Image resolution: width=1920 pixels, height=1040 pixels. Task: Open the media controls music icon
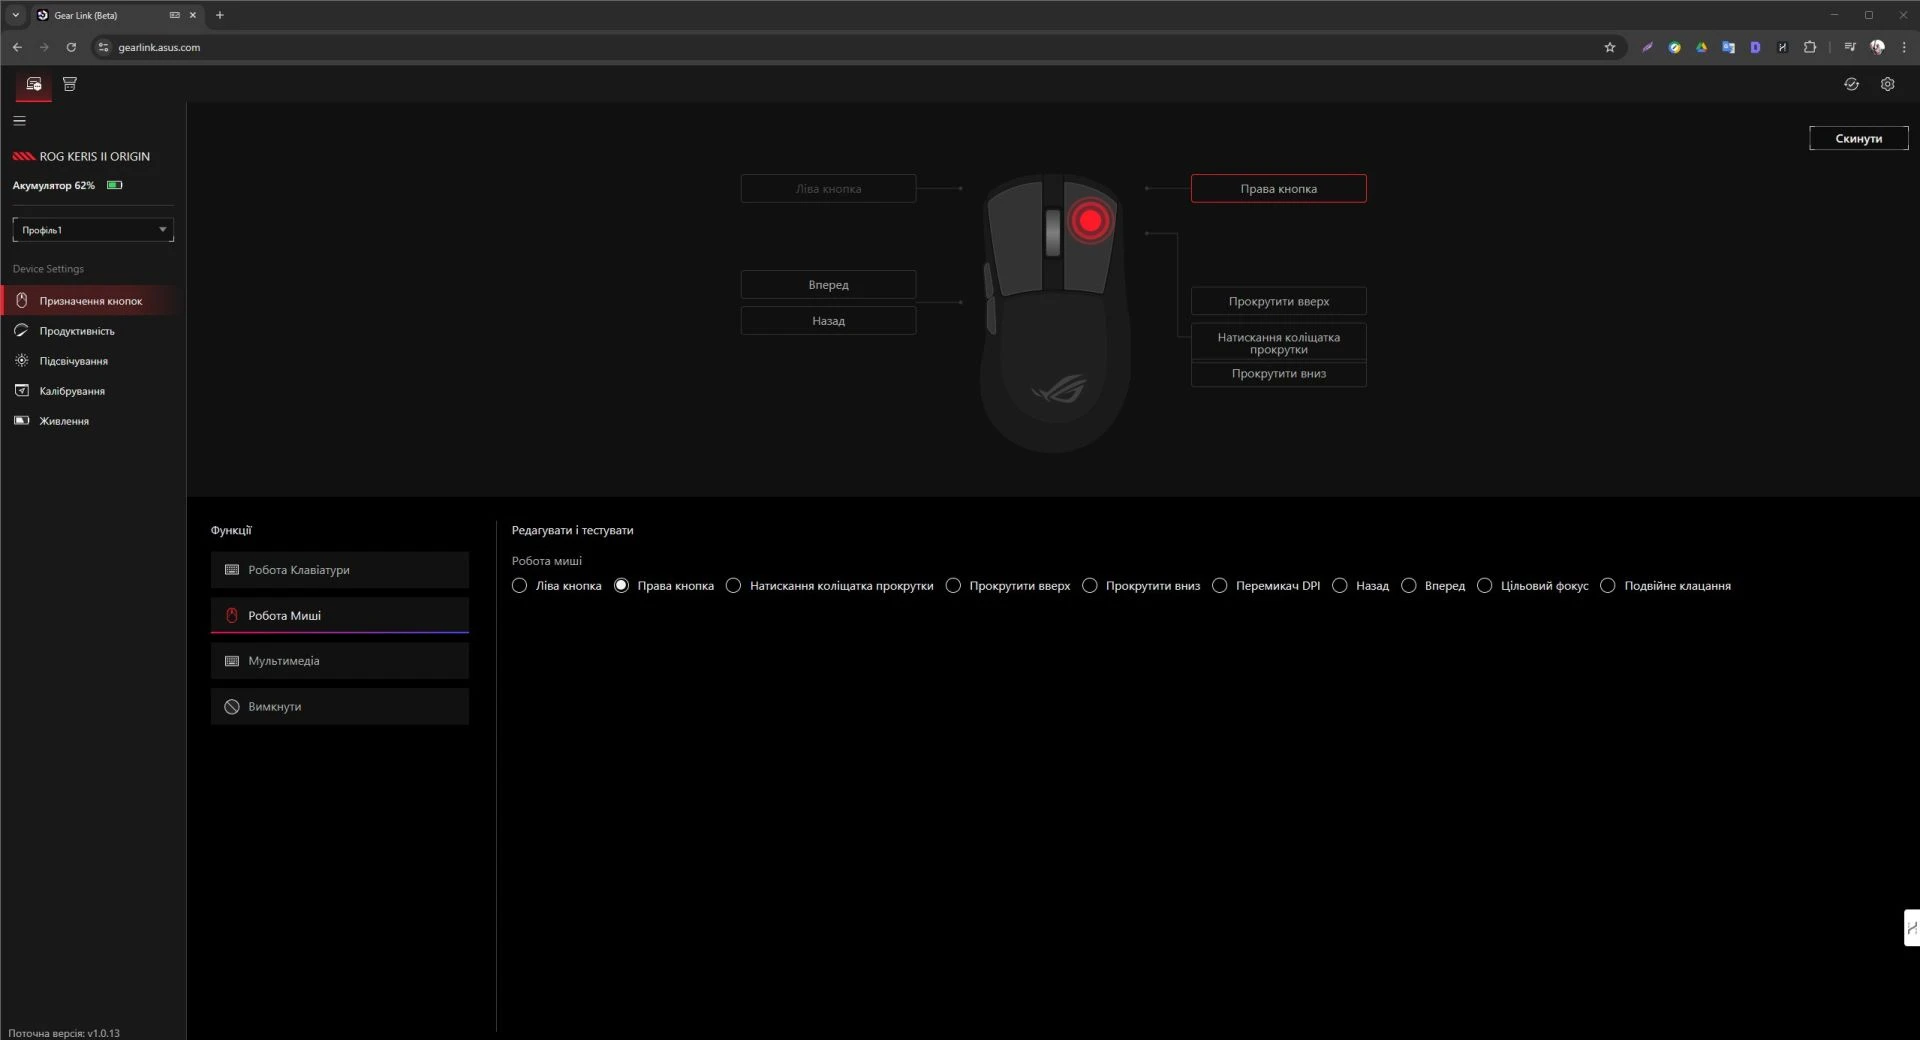(x=1849, y=47)
